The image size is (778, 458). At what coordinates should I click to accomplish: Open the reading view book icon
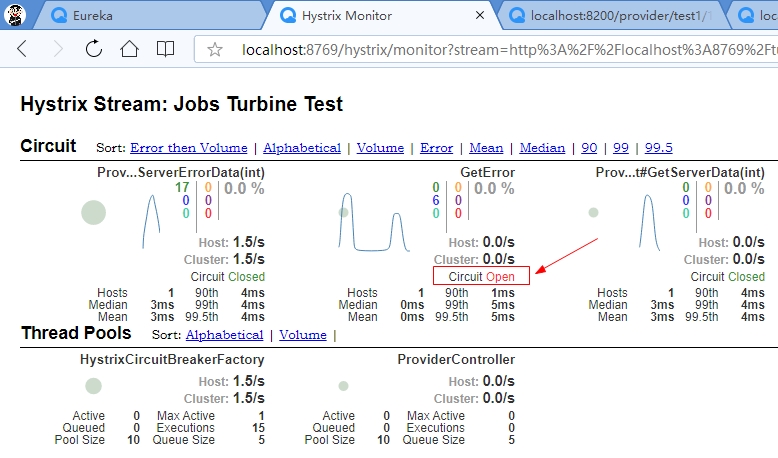(165, 49)
